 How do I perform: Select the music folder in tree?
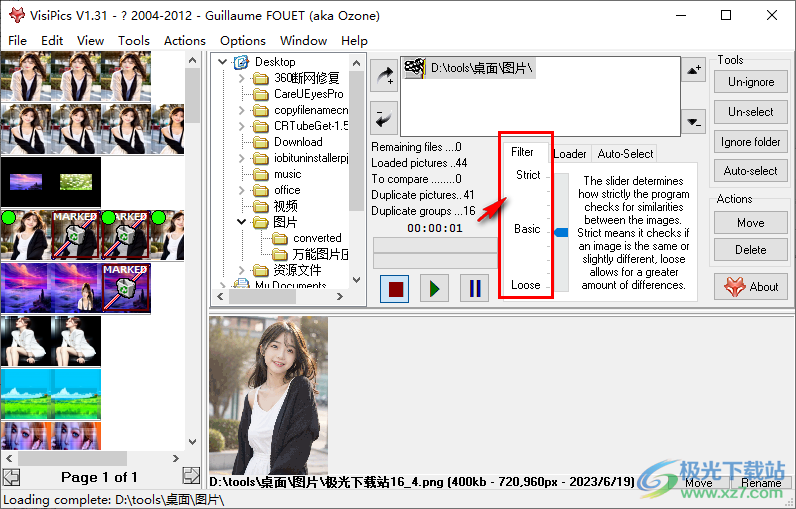click(x=287, y=174)
